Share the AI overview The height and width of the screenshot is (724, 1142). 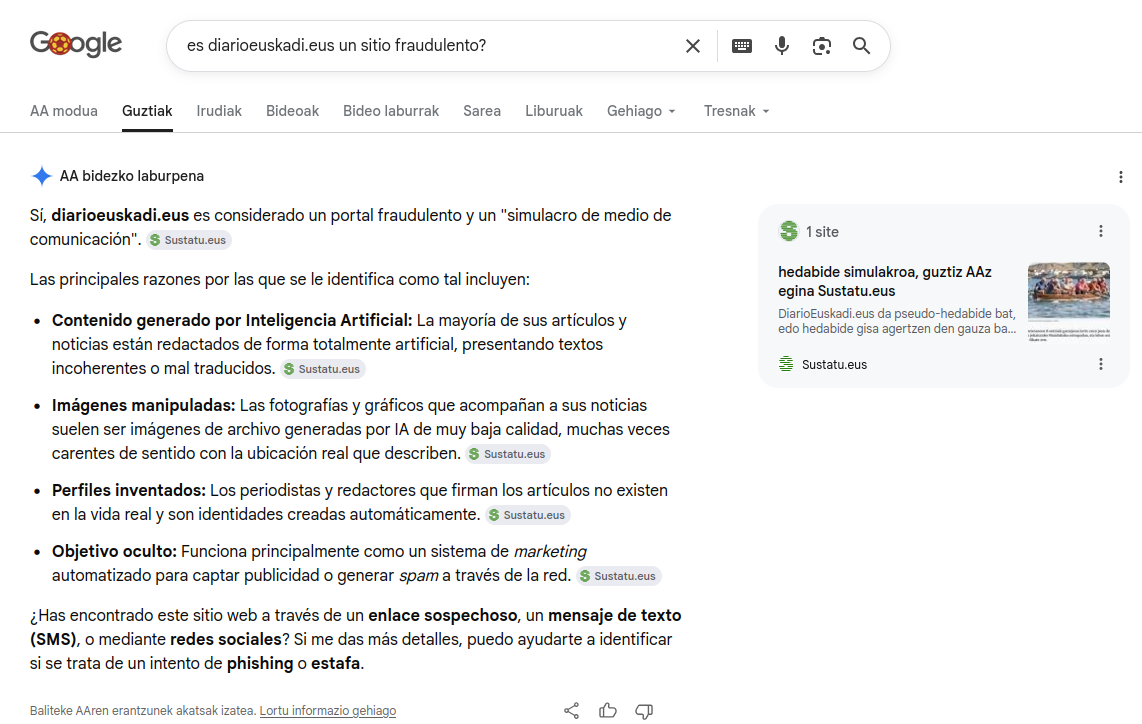[x=572, y=711]
